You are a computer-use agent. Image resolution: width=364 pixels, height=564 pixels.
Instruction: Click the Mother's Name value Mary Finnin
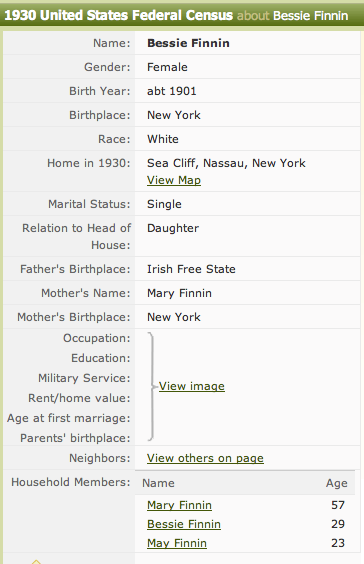(179, 293)
